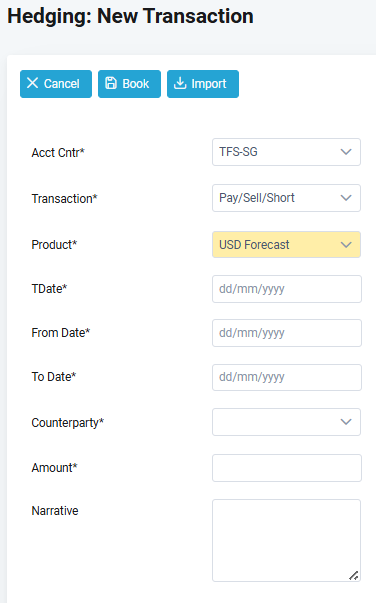Open the highlighted USD Forecast Product dropdown
The image size is (376, 603).
coord(286,245)
